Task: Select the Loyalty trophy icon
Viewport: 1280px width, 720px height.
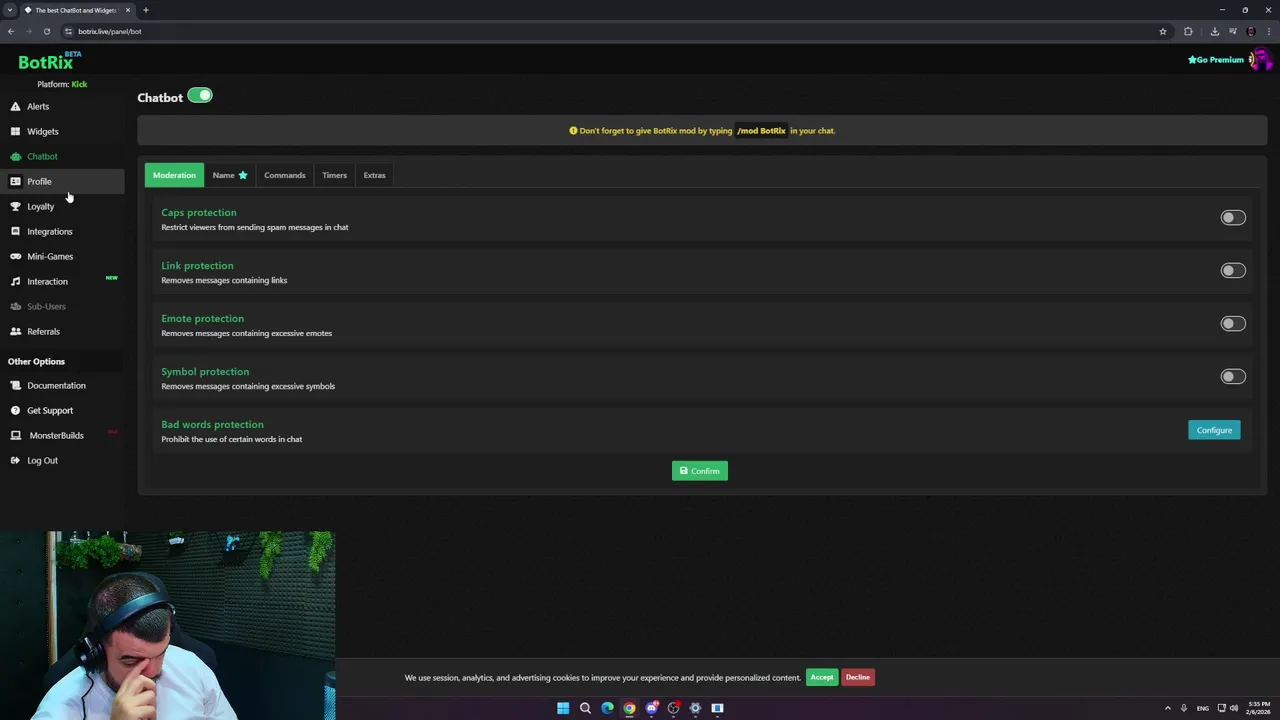Action: [x=15, y=206]
